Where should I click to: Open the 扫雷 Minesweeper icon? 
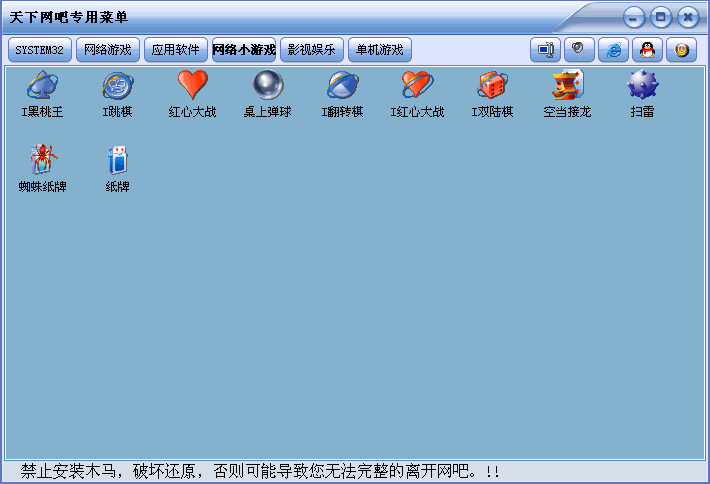point(642,87)
